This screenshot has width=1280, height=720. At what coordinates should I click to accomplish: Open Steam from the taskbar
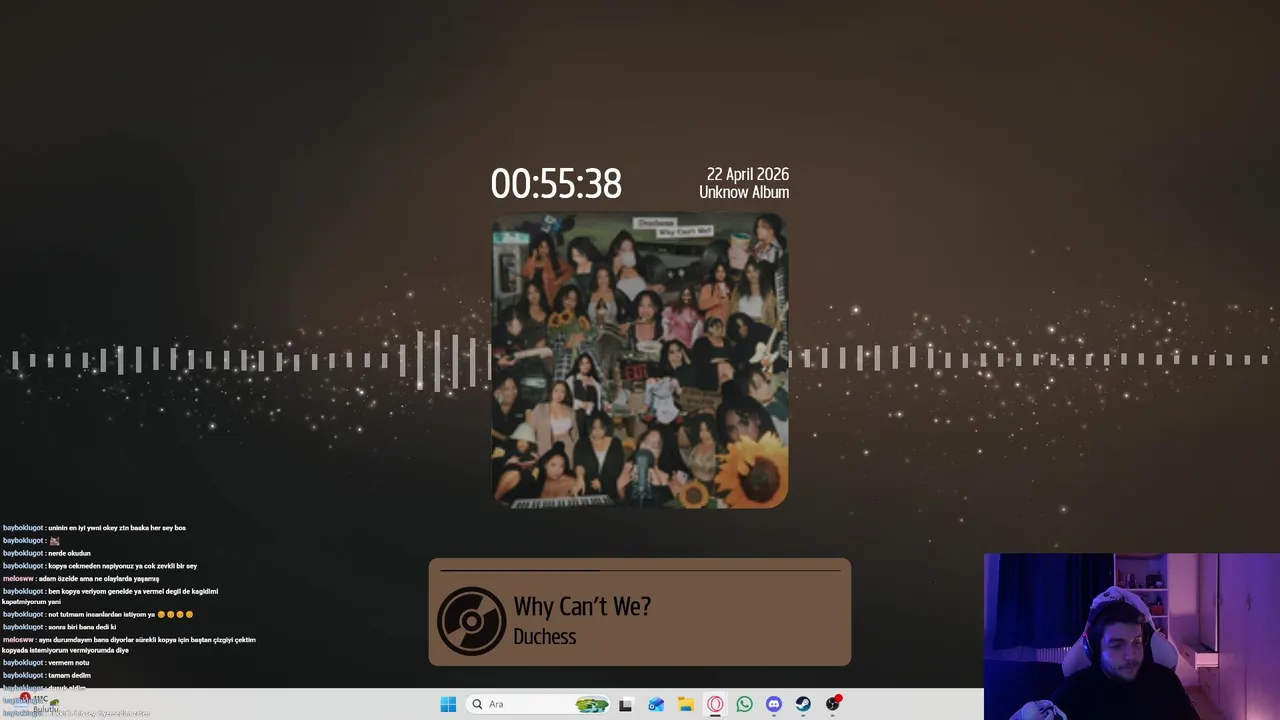point(803,704)
